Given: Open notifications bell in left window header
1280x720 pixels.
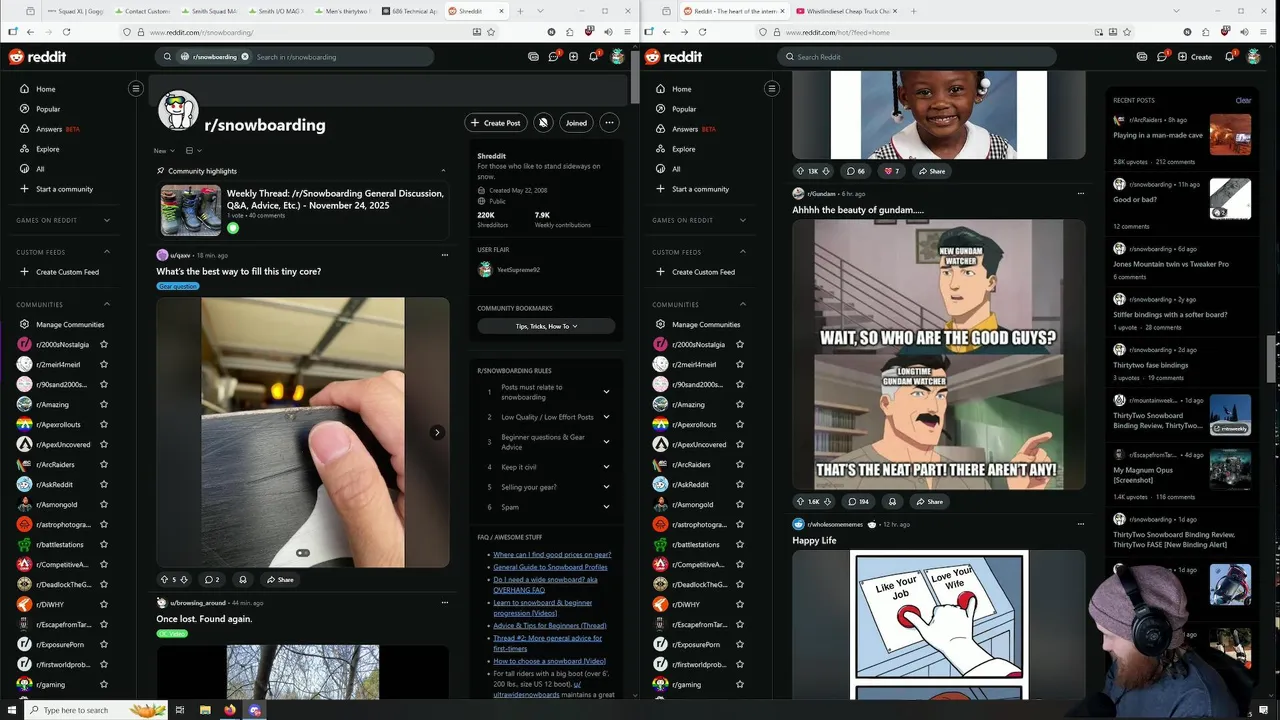Looking at the screenshot, I should pyautogui.click(x=593, y=57).
